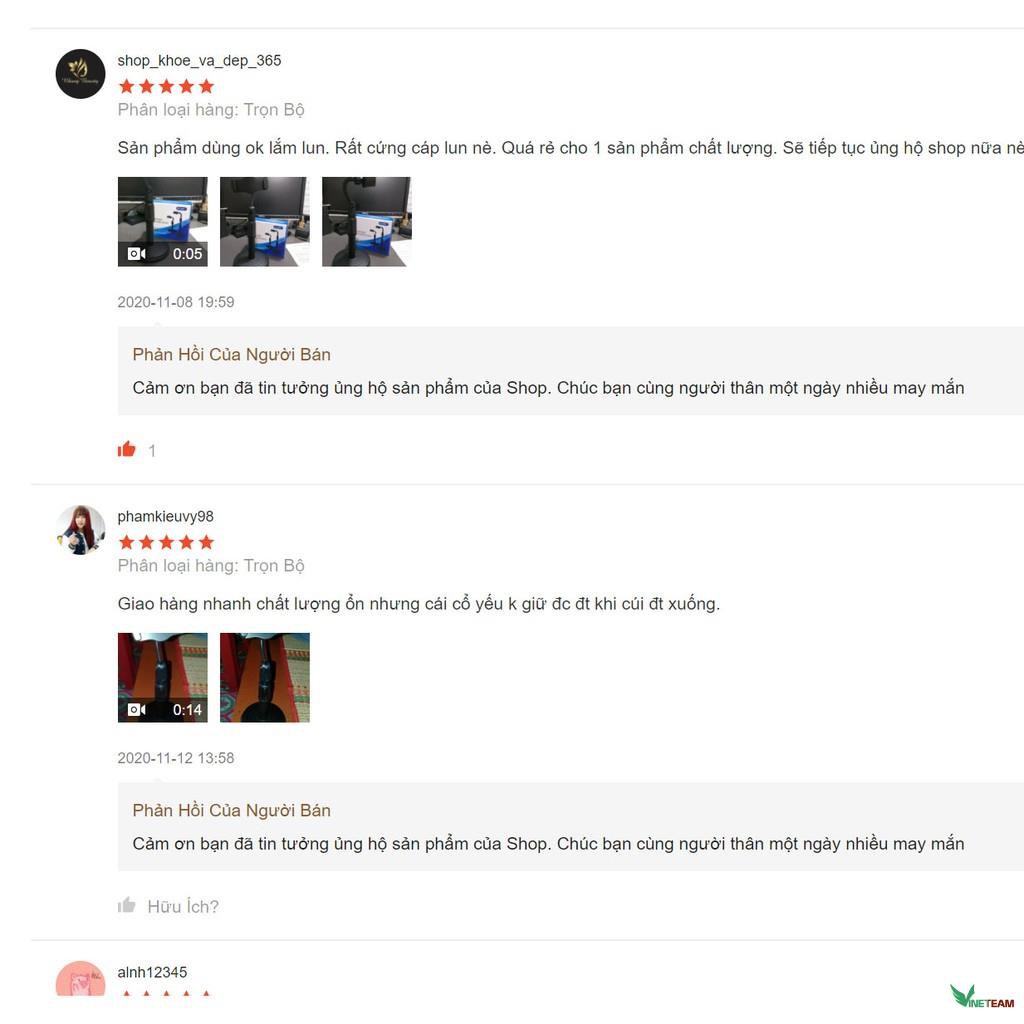The image size is (1024, 1024).
Task: Click username phamkieuvy98
Action: (x=165, y=517)
